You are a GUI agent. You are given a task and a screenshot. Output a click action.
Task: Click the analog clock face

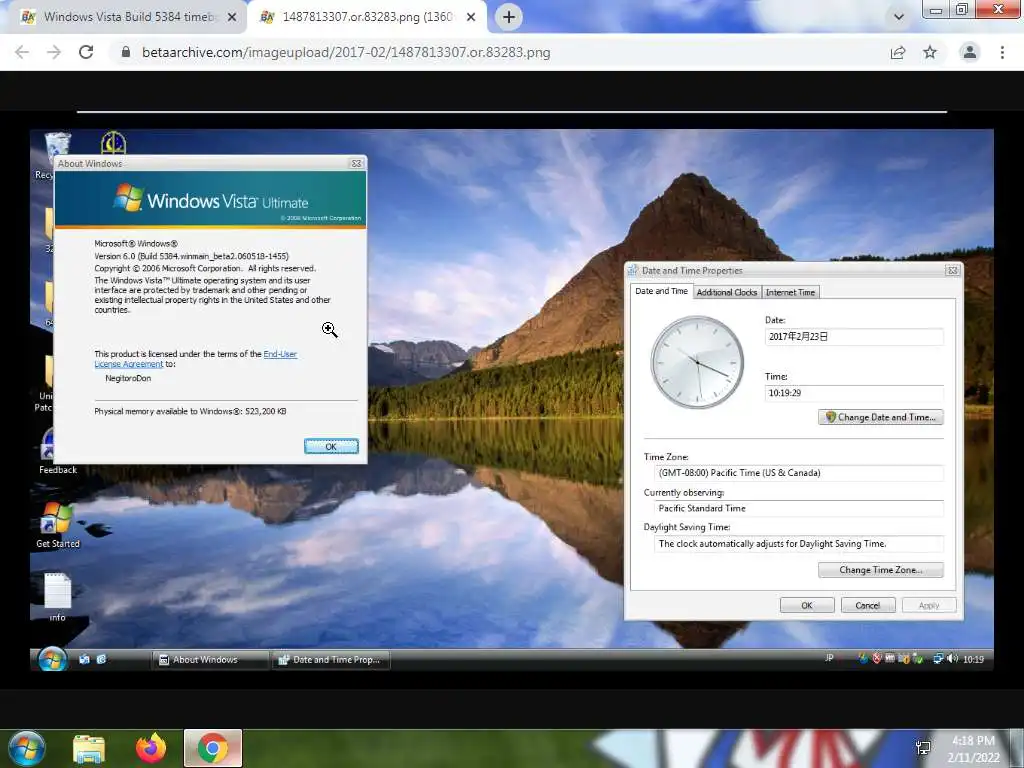point(697,362)
